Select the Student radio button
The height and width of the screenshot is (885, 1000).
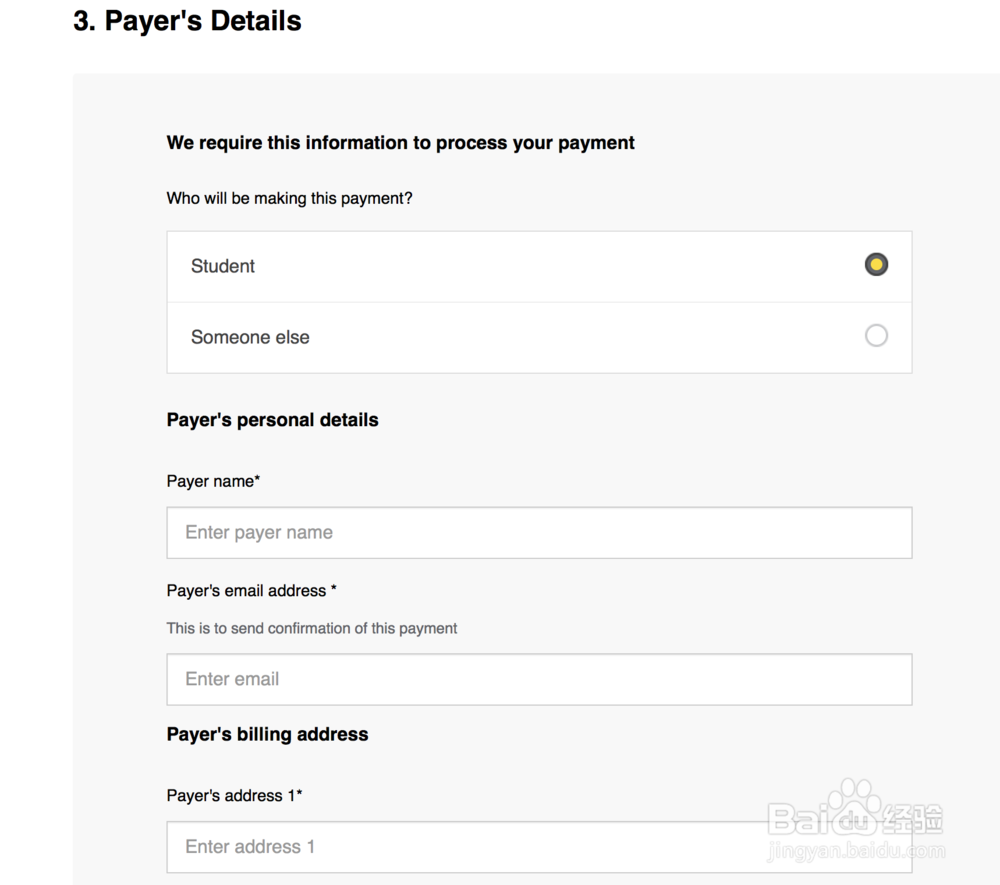pyautogui.click(x=876, y=265)
